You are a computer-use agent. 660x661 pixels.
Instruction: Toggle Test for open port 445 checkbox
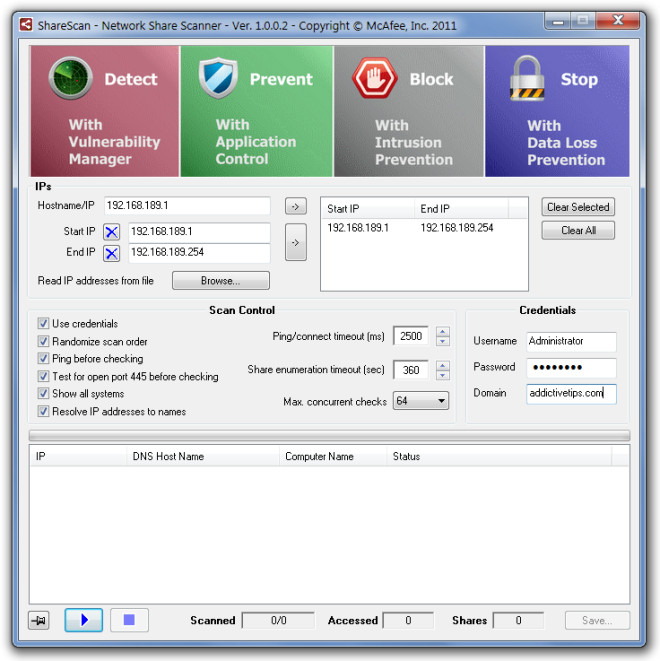click(x=43, y=376)
